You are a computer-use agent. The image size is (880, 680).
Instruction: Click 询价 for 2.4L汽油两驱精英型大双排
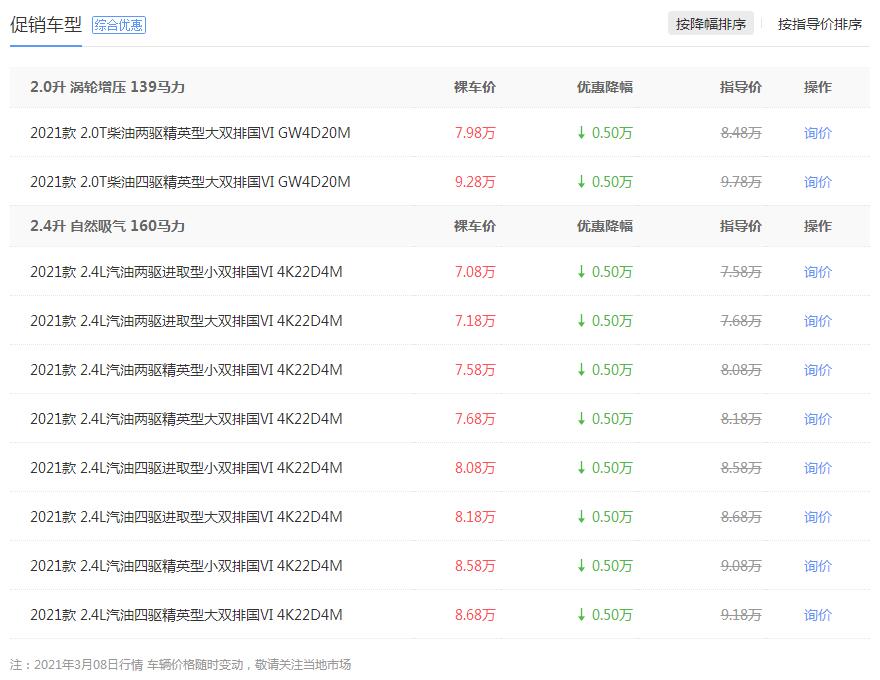[x=817, y=419]
